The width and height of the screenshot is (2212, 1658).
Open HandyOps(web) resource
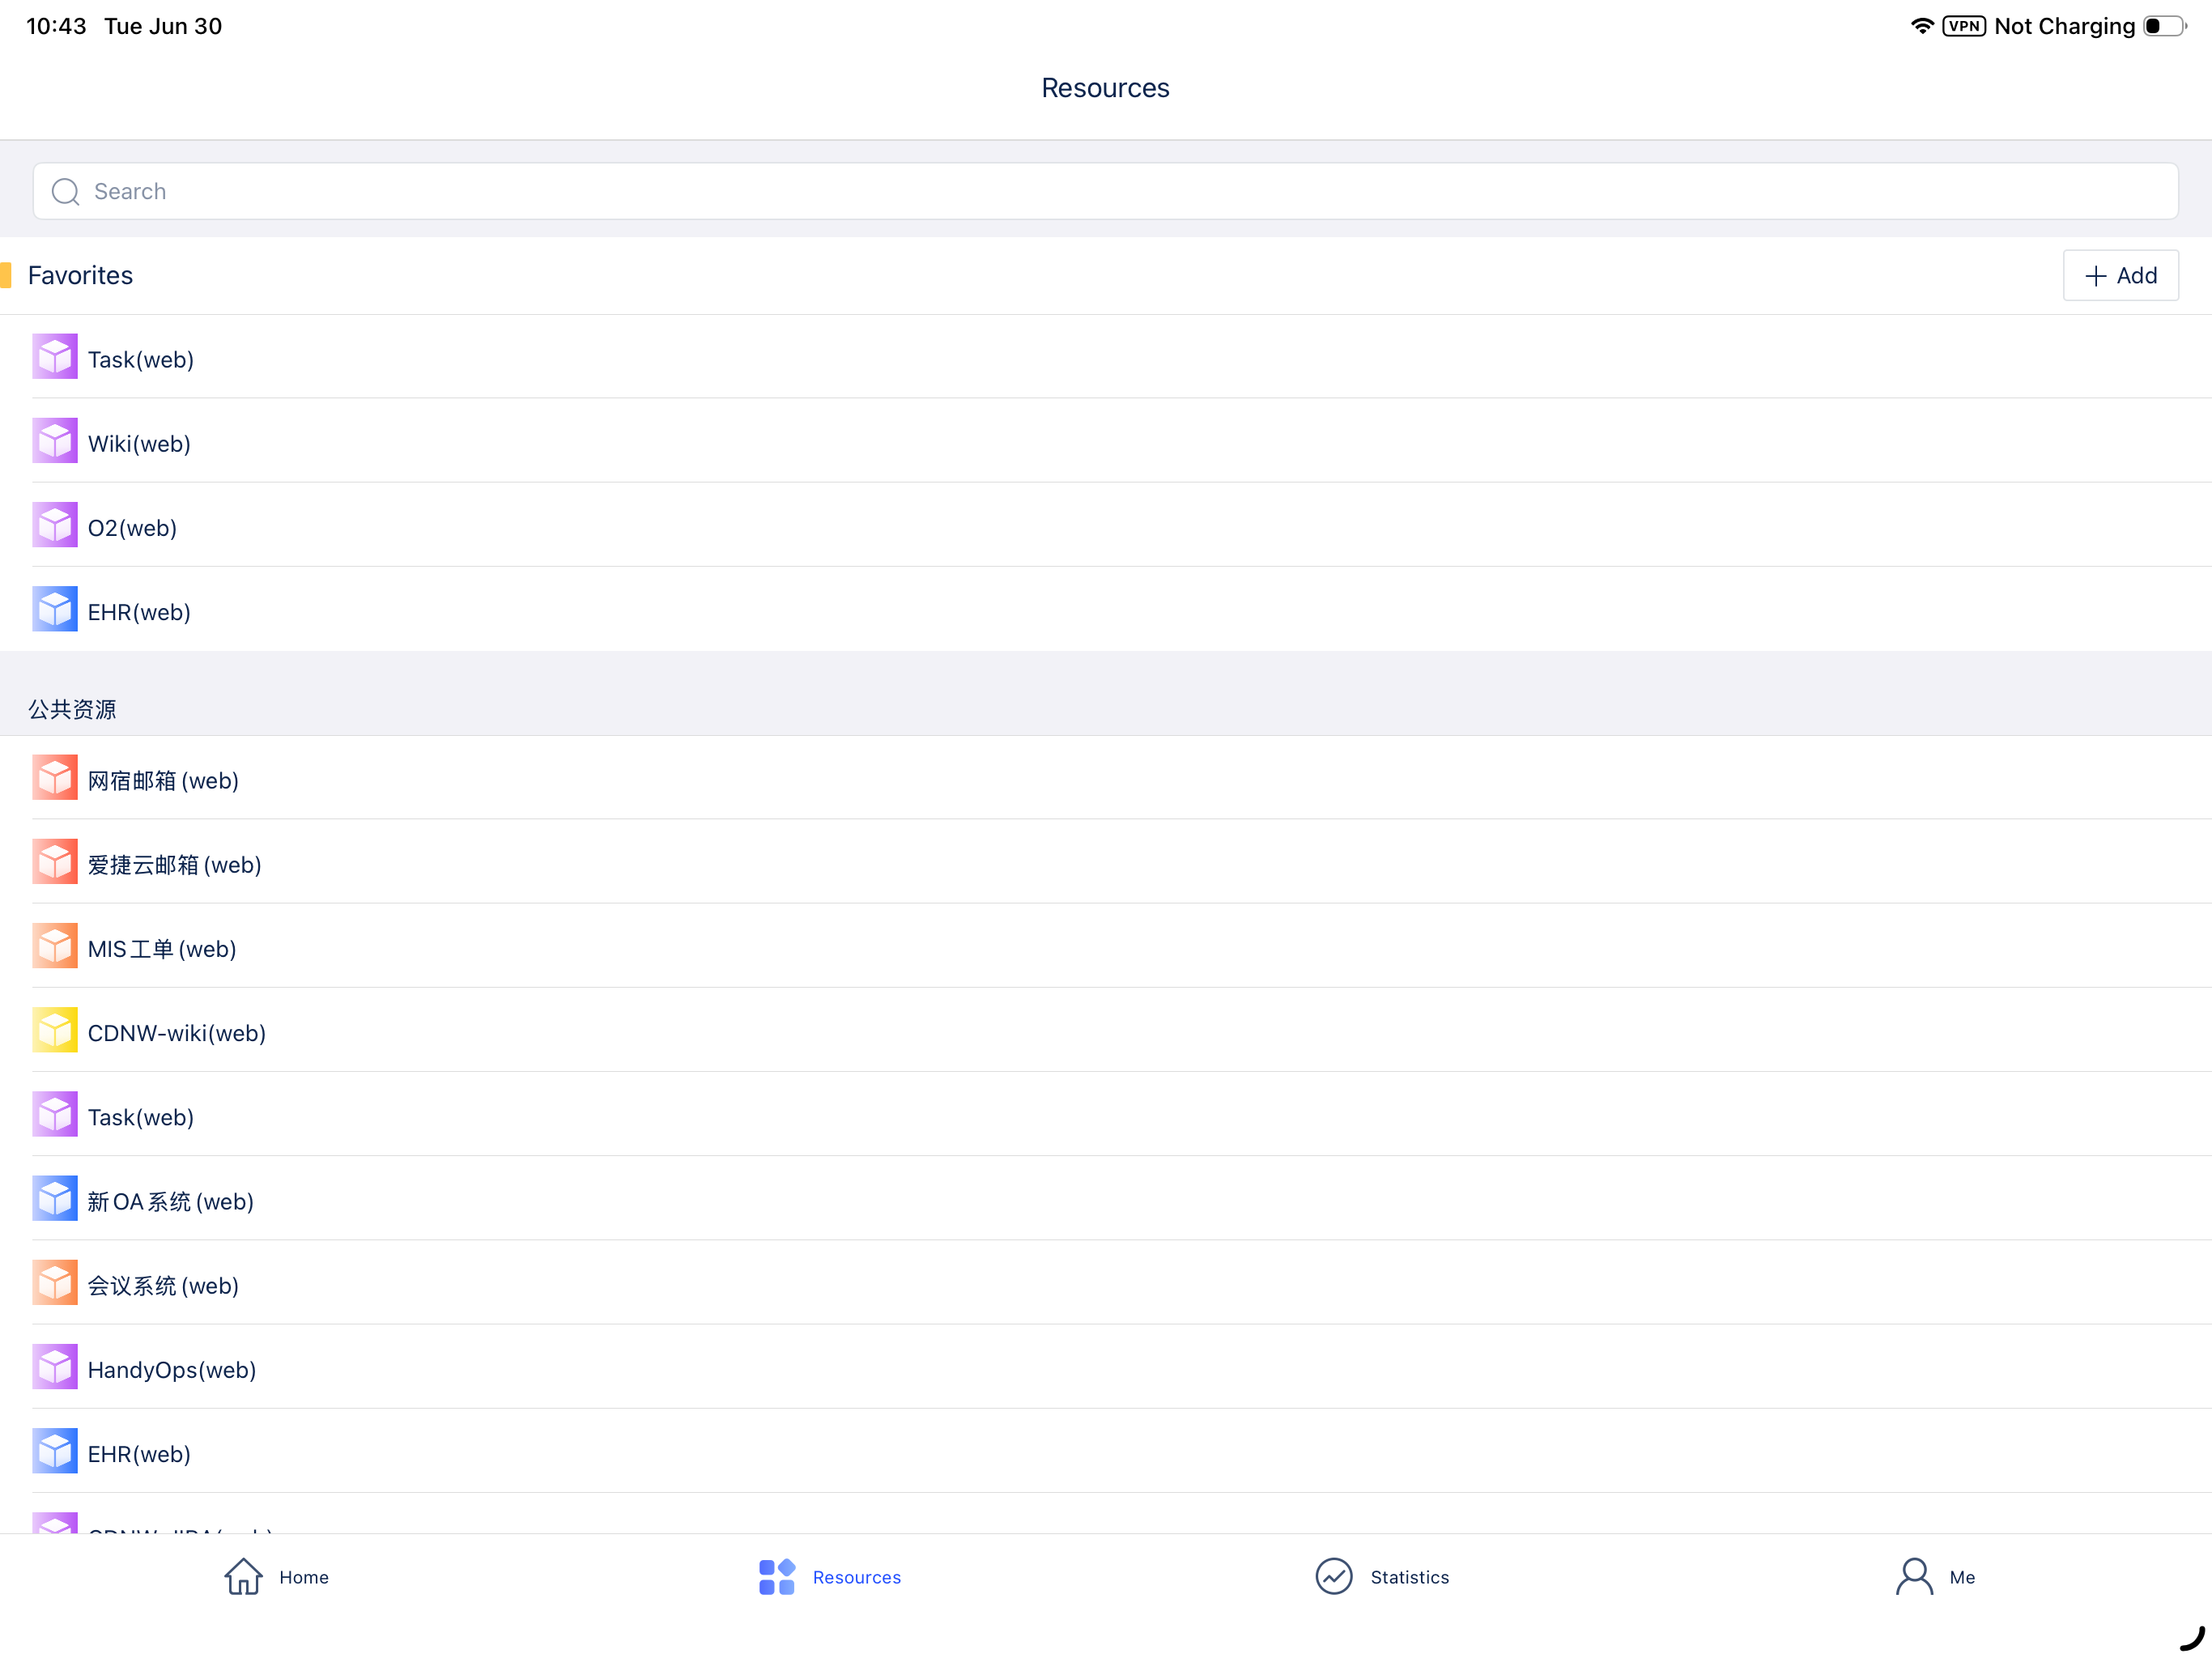[1106, 1367]
